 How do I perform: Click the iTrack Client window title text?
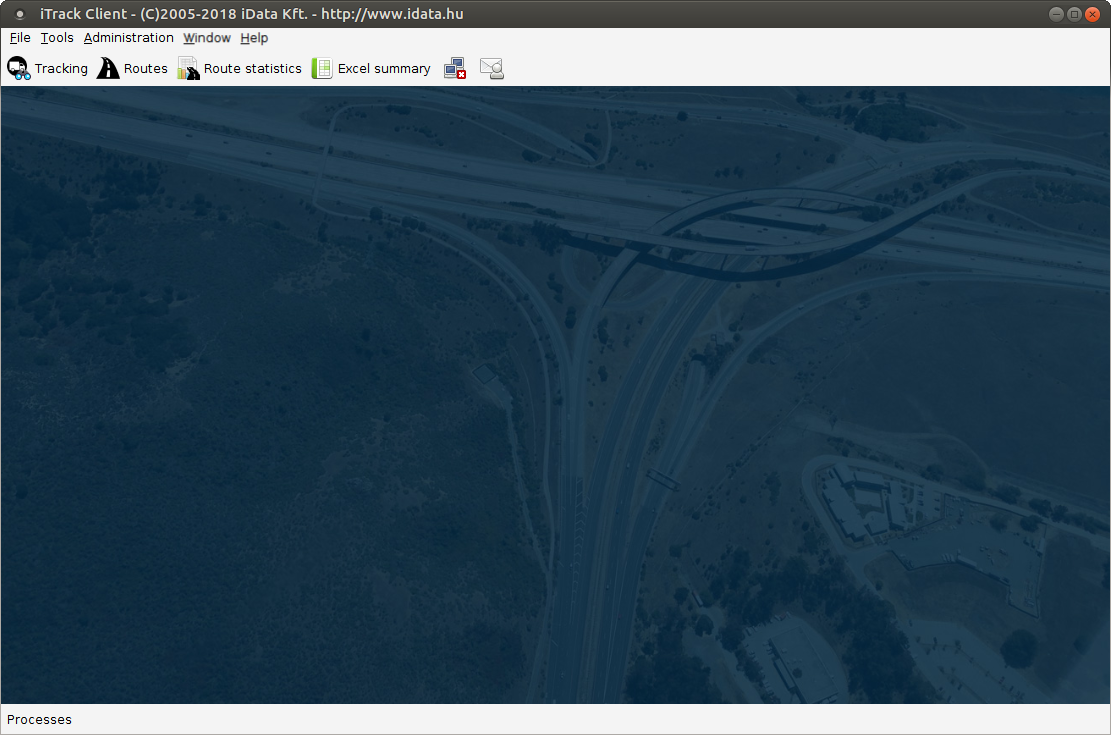point(250,14)
